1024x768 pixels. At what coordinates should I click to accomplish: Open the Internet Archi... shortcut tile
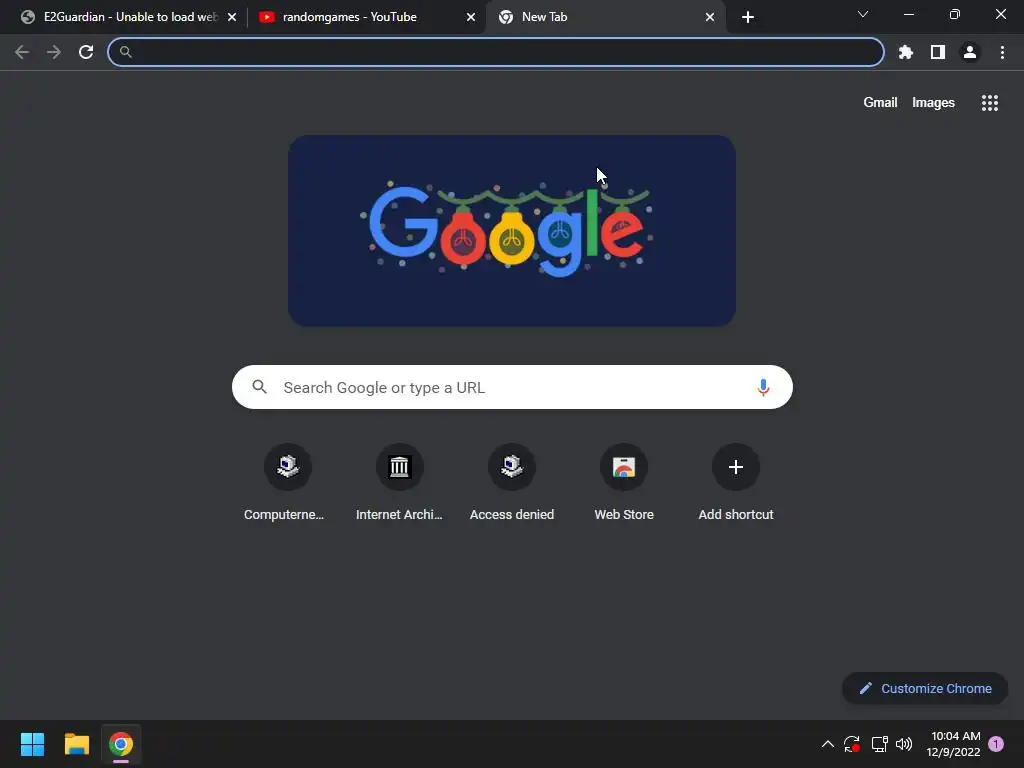pyautogui.click(x=399, y=483)
